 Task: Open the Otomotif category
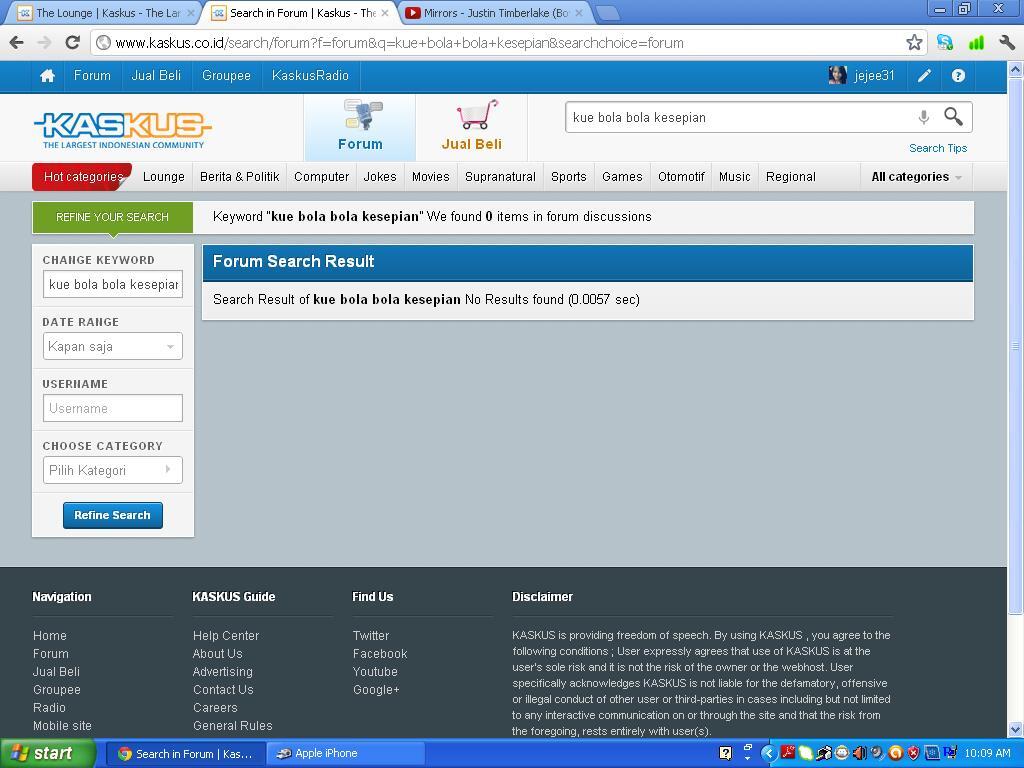tap(680, 177)
